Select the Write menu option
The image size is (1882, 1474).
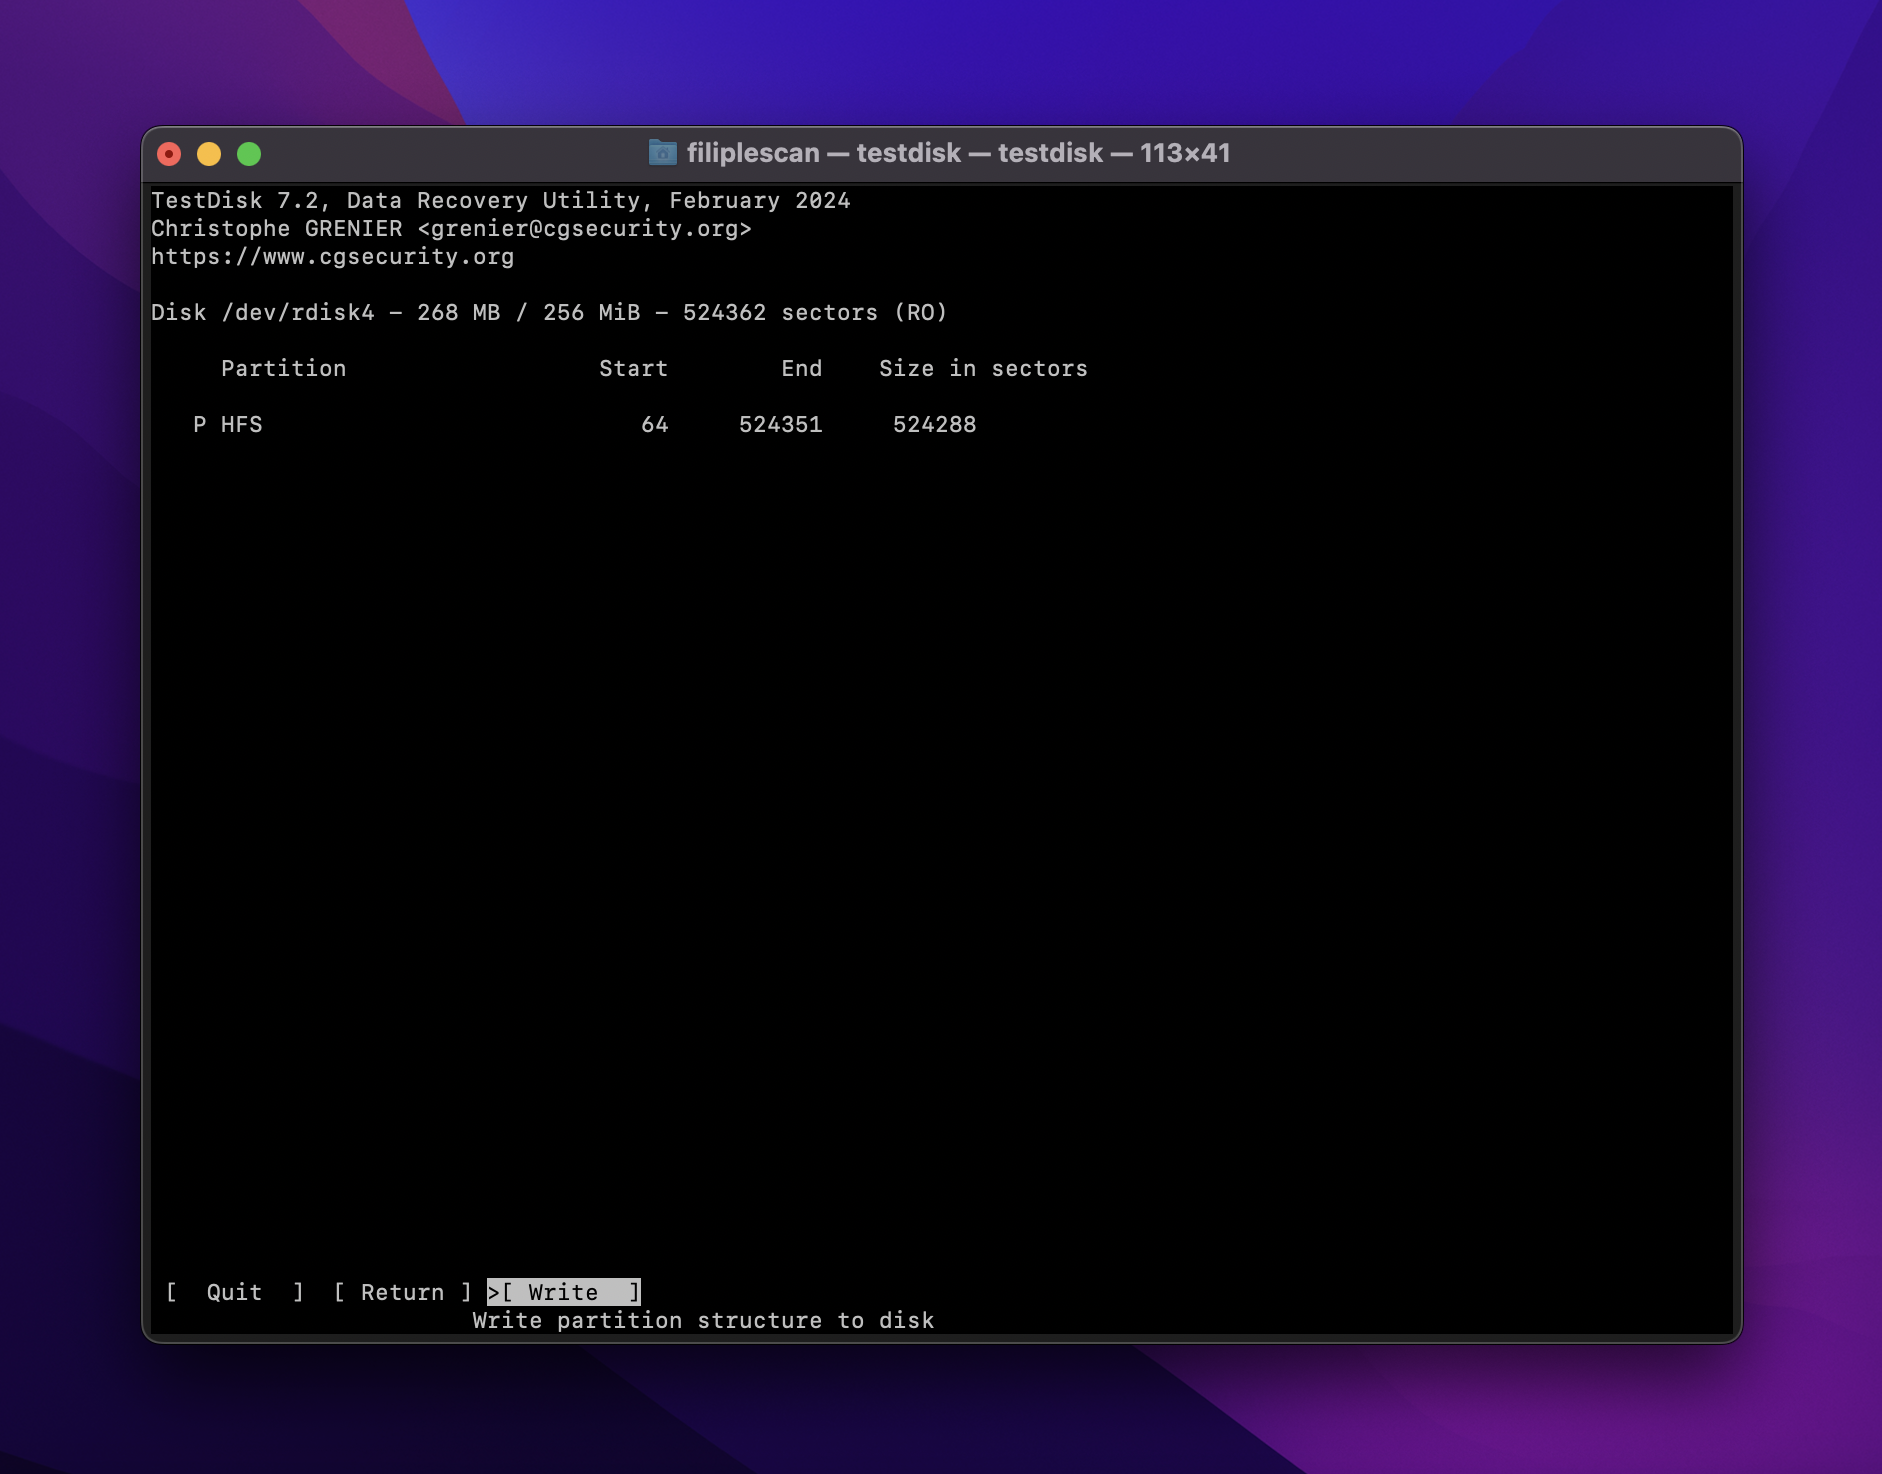coord(564,1292)
